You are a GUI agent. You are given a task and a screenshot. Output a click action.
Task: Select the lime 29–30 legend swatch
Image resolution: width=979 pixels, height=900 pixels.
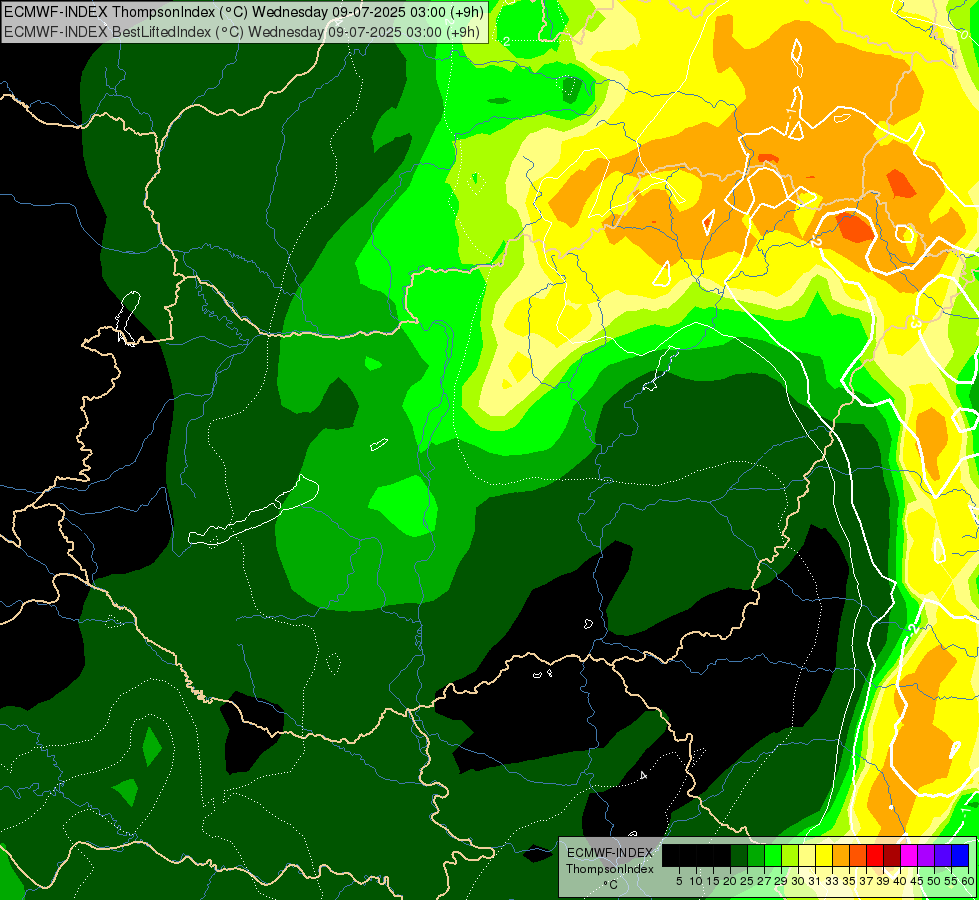coord(790,855)
